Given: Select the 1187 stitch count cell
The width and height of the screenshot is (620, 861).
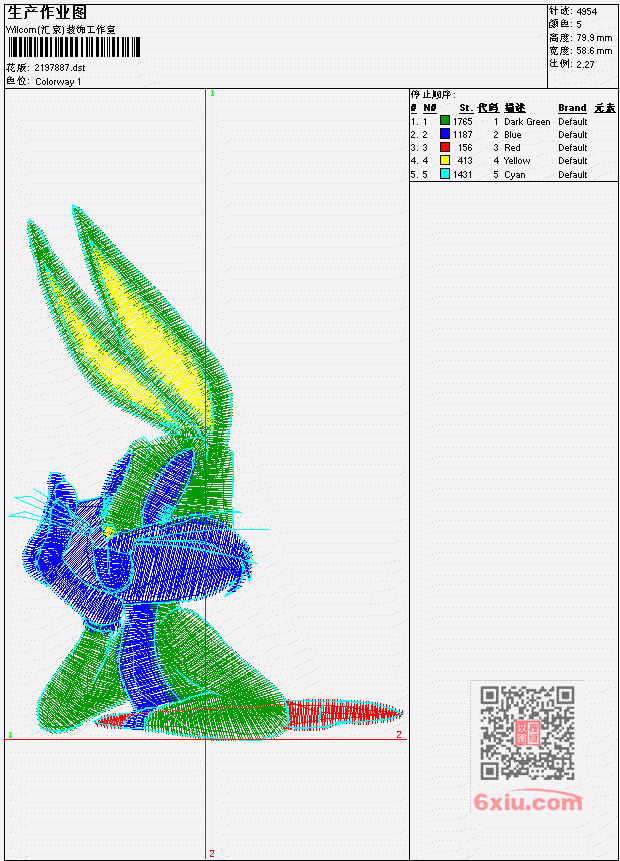Looking at the screenshot, I should point(462,135).
